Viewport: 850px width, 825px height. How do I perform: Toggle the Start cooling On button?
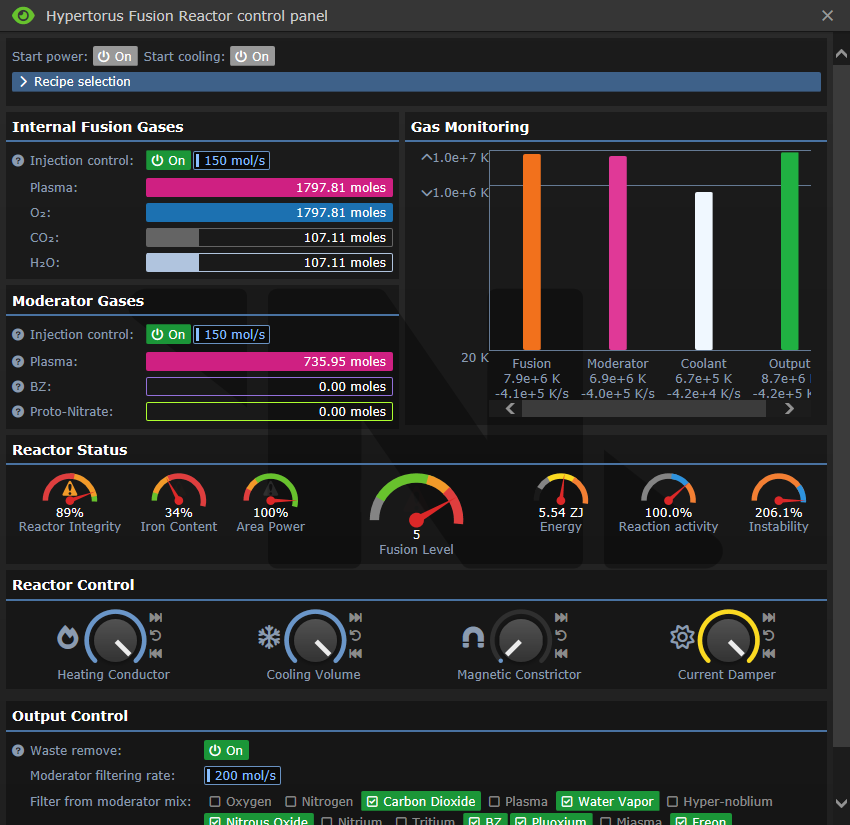[x=252, y=56]
